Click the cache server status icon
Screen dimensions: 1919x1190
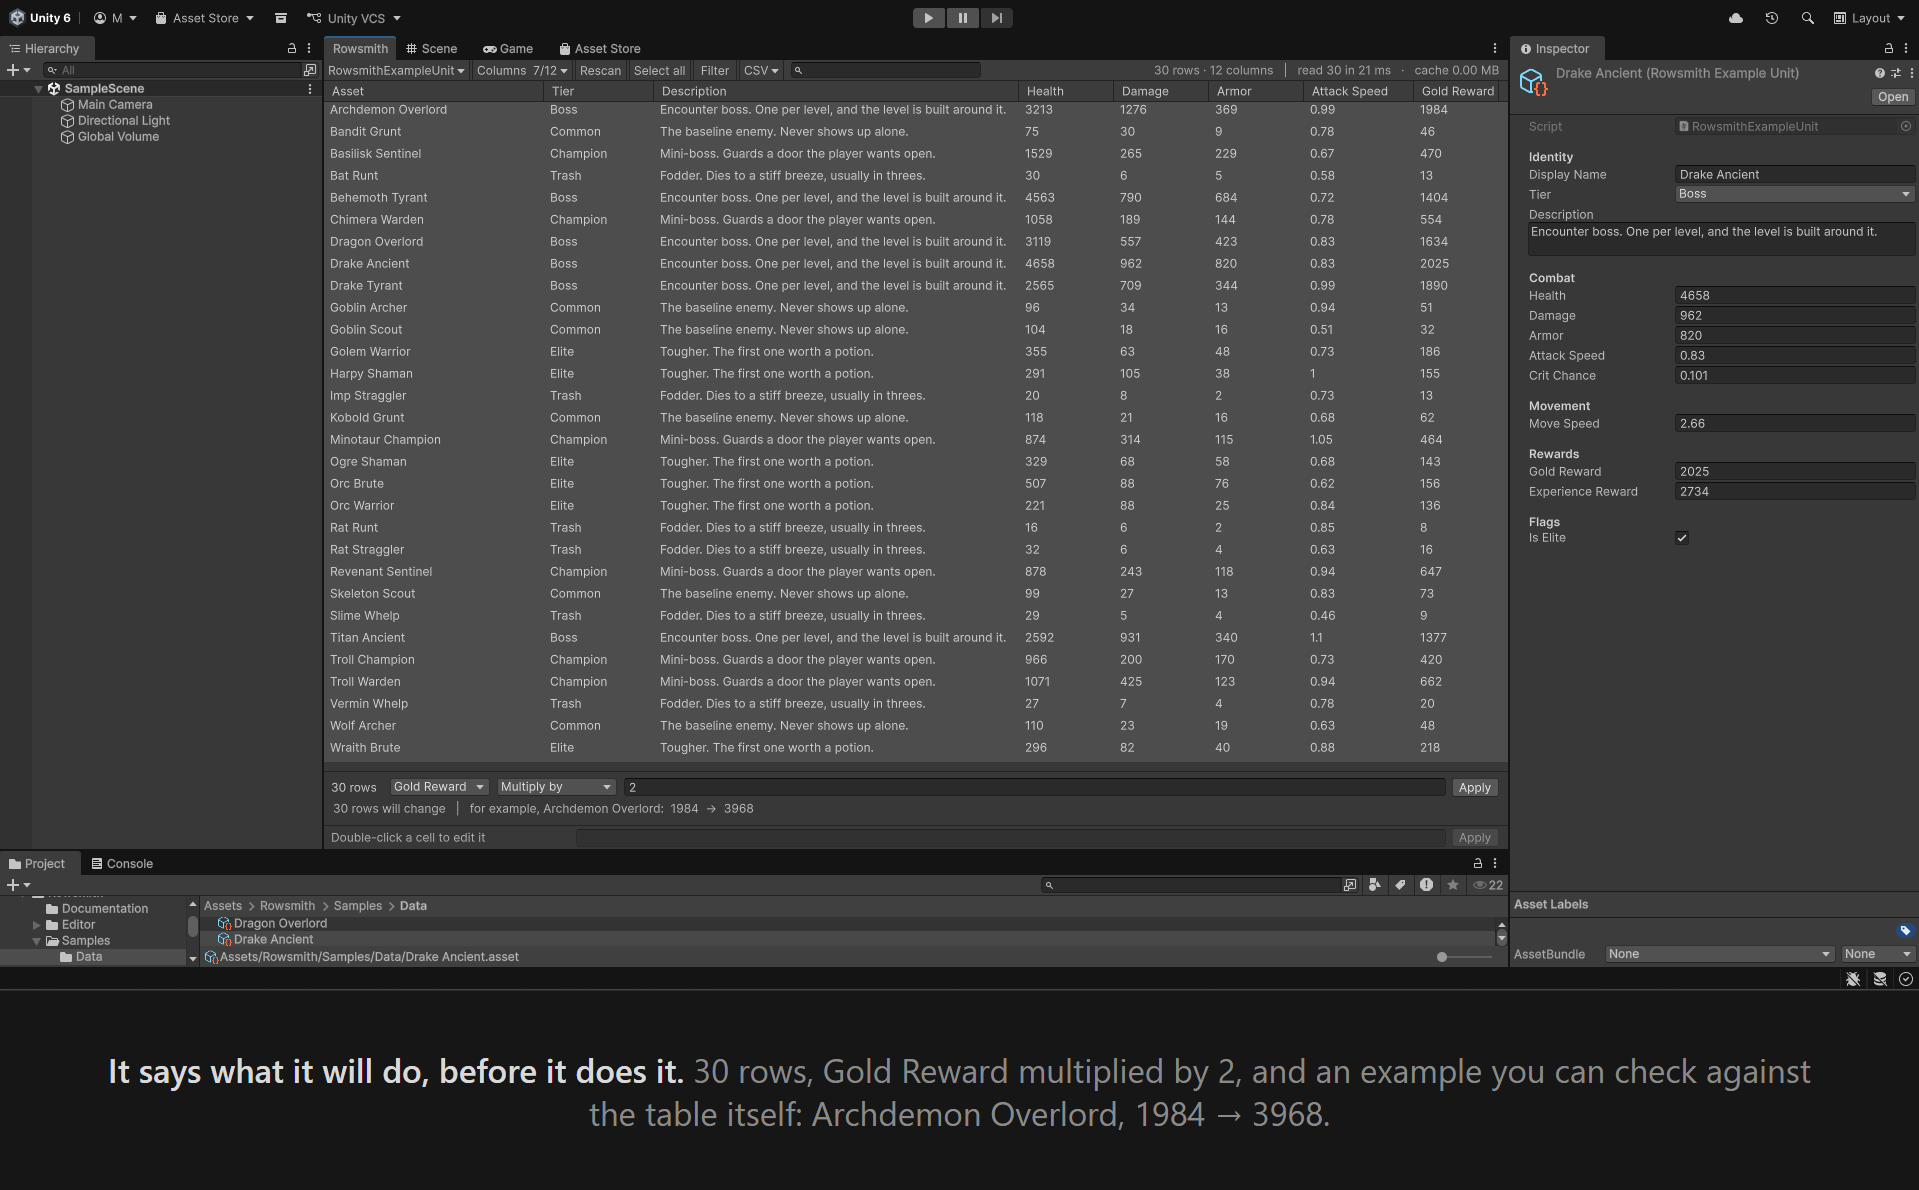[1880, 979]
